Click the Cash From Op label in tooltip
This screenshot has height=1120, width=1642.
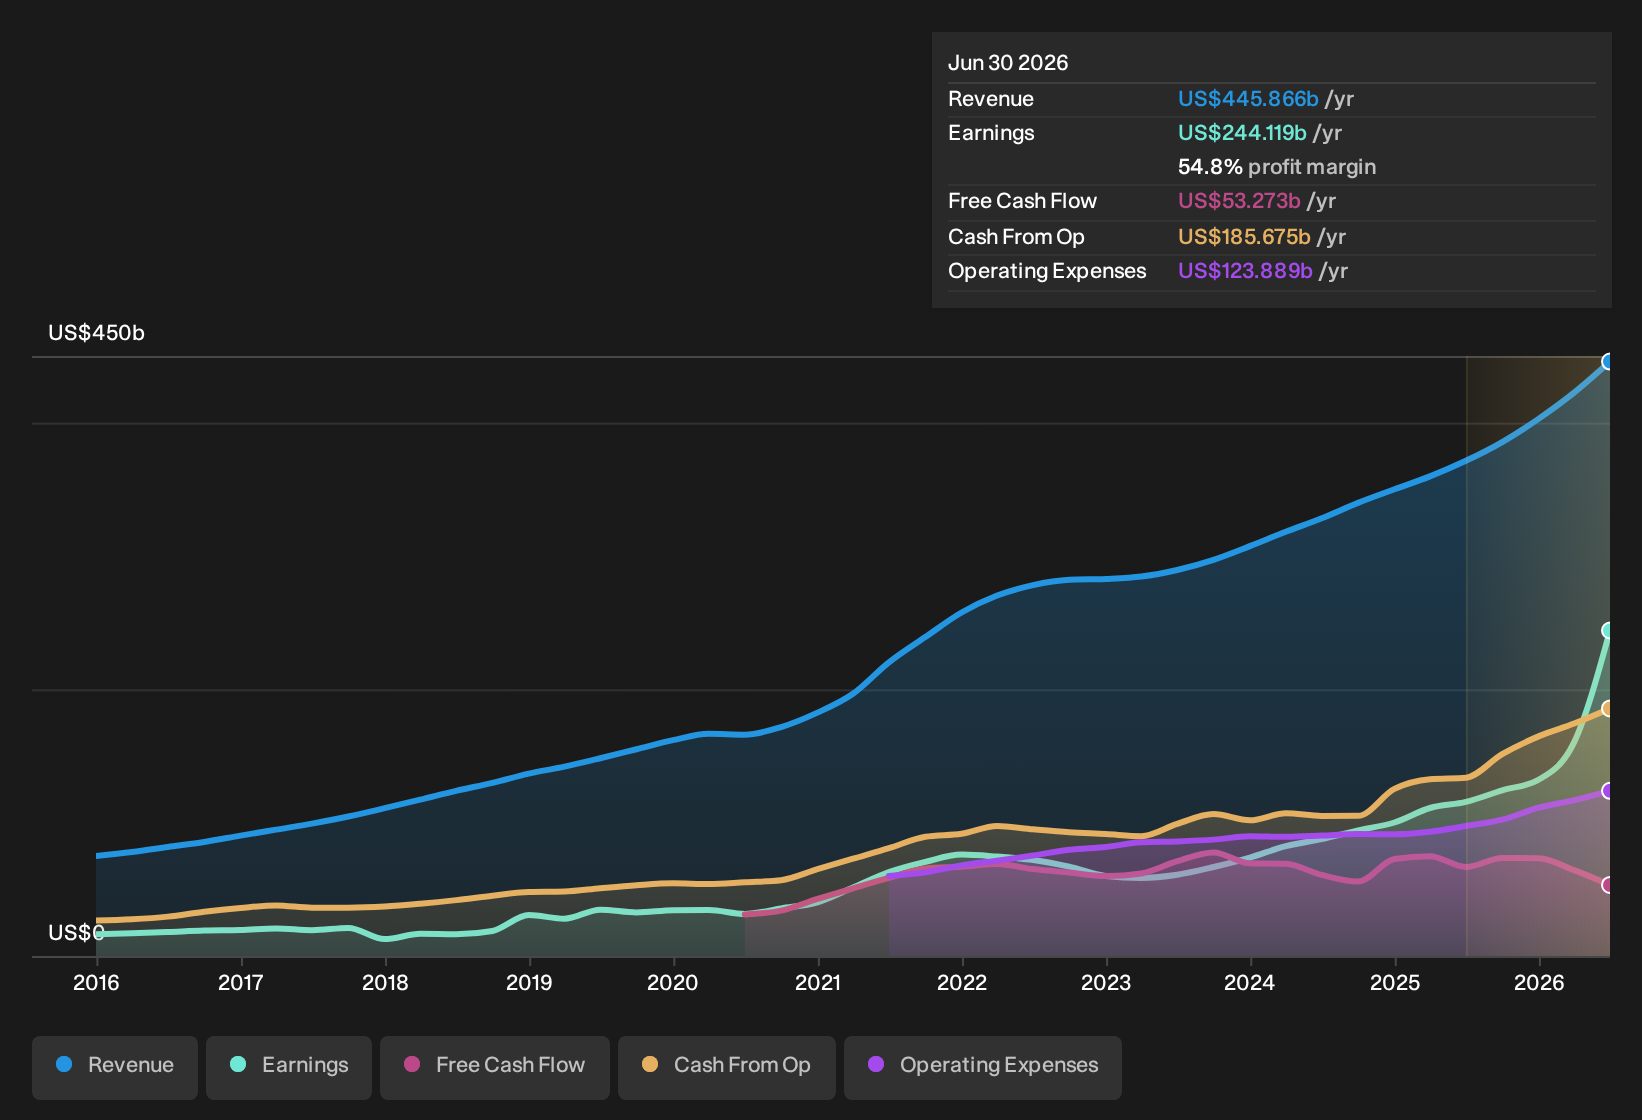1016,237
